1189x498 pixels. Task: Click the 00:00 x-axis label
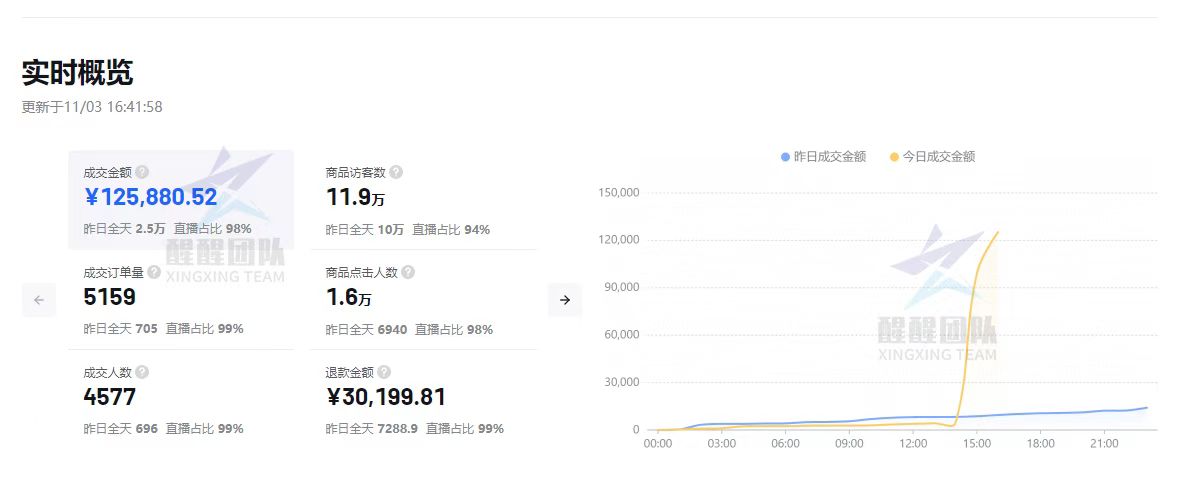pyautogui.click(x=657, y=444)
